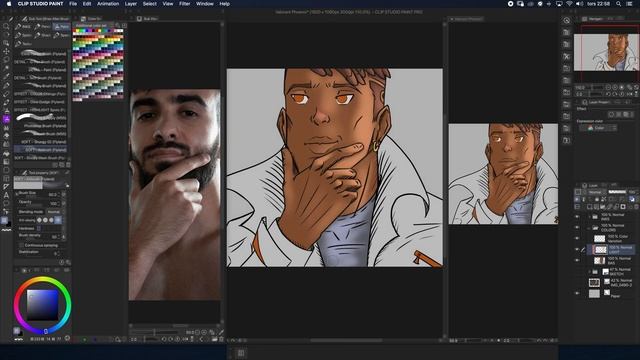640x360 pixels.
Task: Select the SOFT - Shaggy 02 sub tool
Action: [x=40, y=142]
